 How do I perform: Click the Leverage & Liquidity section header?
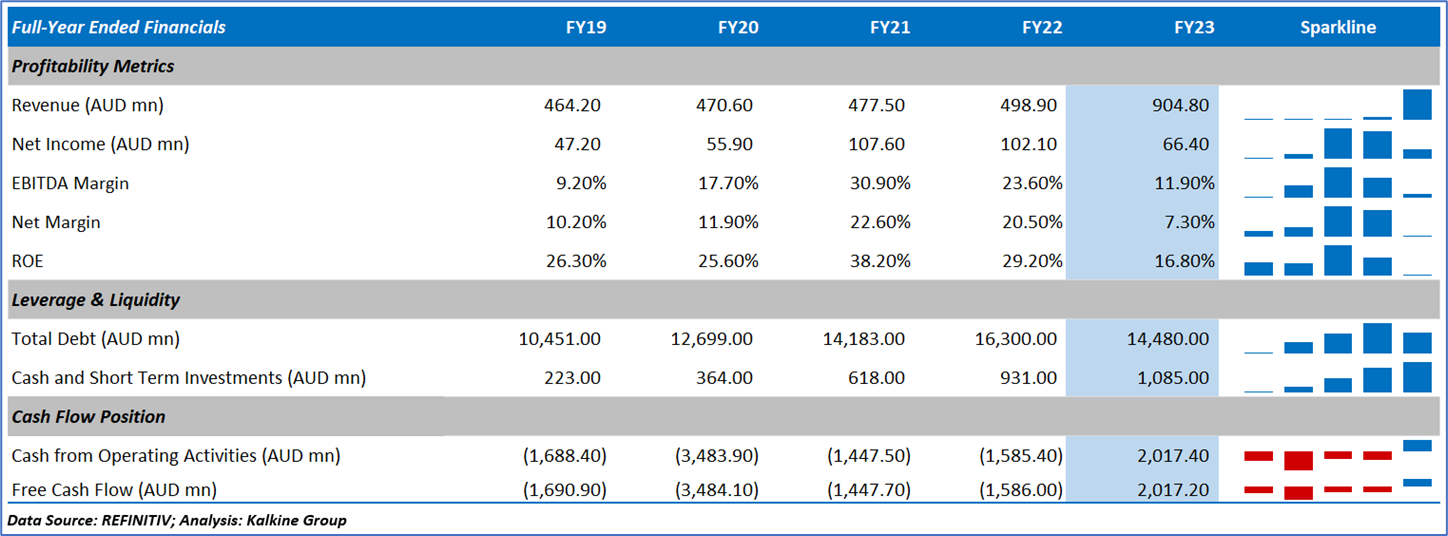tap(96, 300)
